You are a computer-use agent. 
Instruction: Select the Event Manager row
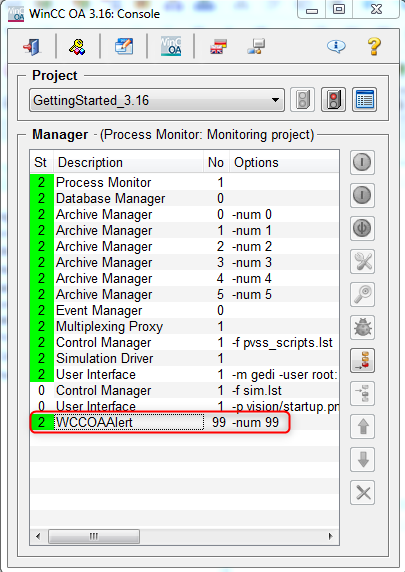point(185,310)
